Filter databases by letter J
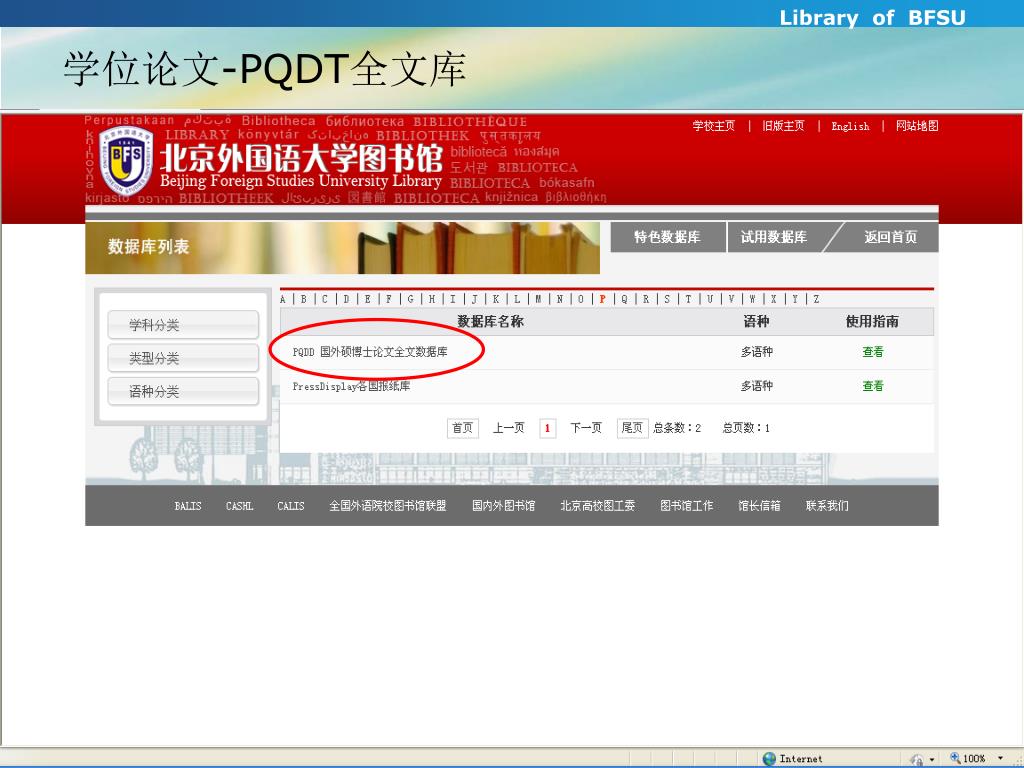 [x=475, y=299]
